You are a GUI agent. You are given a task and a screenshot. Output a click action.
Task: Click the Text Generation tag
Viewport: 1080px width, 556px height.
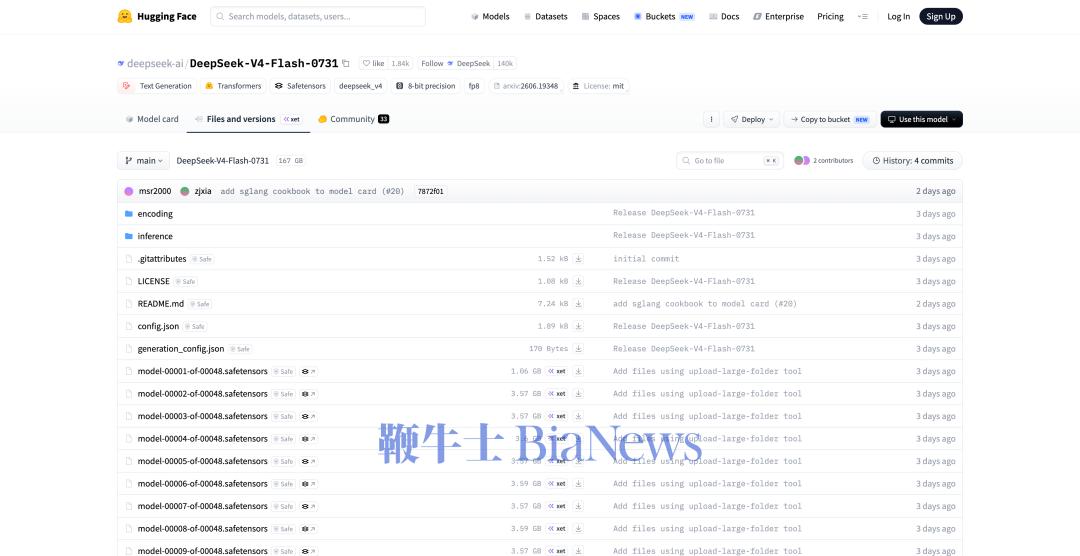(x=158, y=86)
